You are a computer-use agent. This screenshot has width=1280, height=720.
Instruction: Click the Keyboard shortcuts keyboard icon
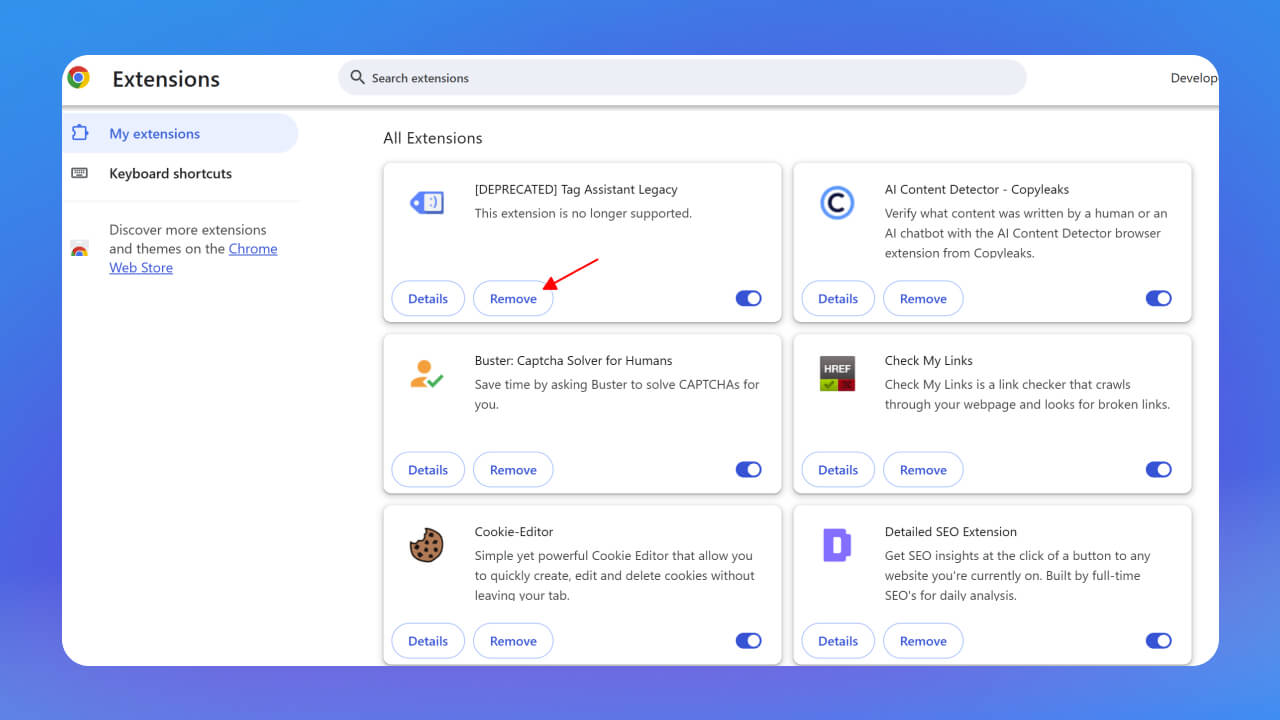click(x=80, y=173)
